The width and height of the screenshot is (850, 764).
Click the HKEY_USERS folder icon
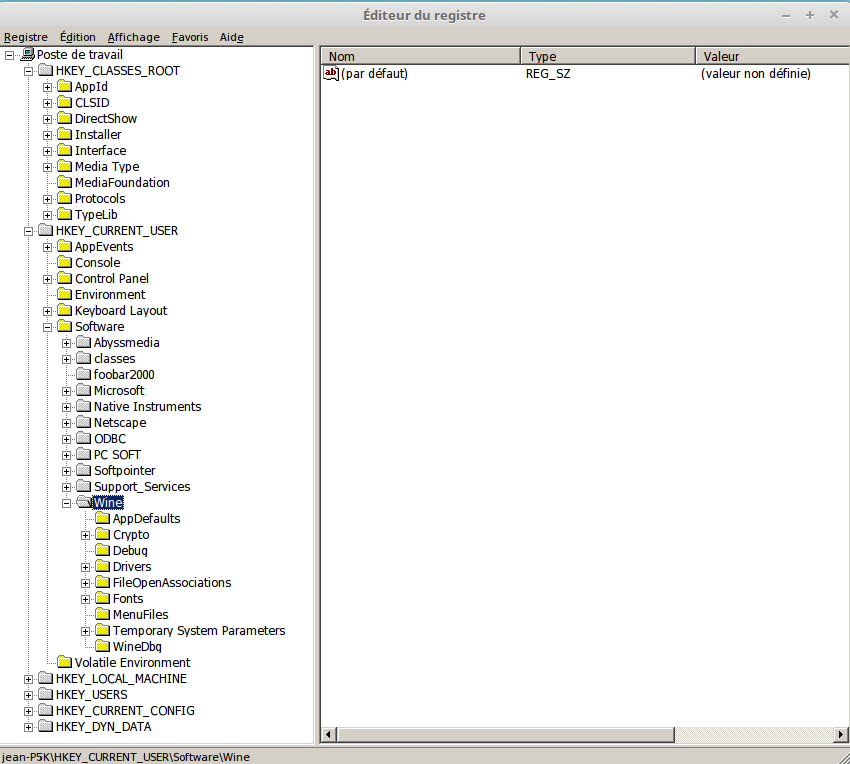[46, 695]
